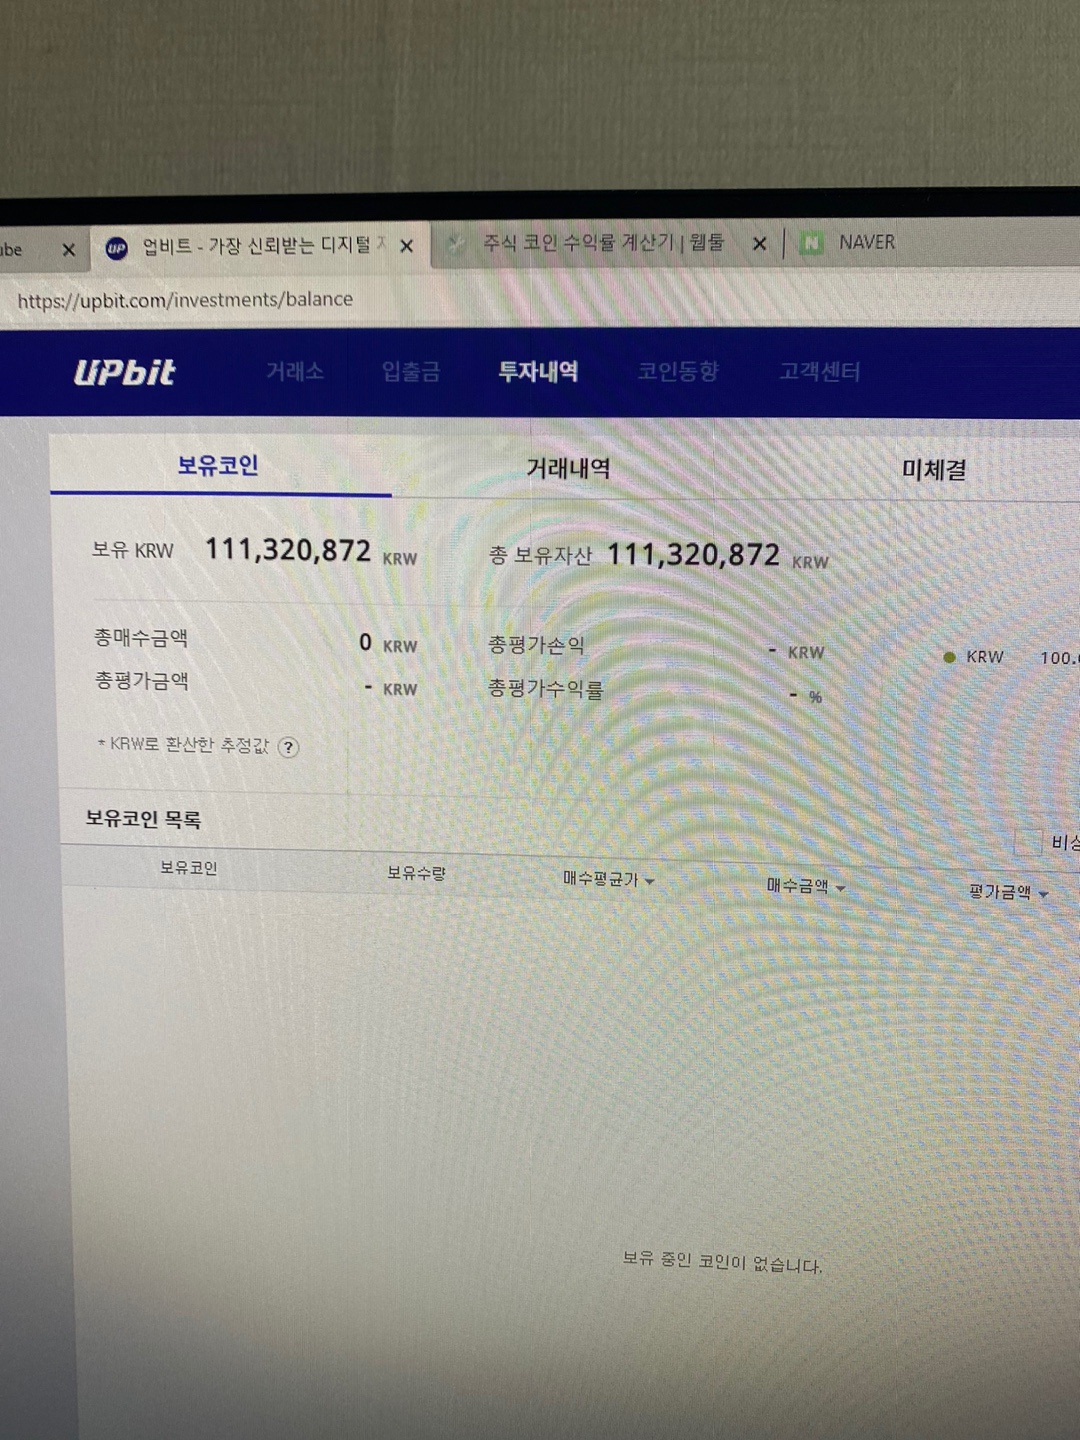The width and height of the screenshot is (1080, 1440).
Task: Switch to the NAVER browser tab
Action: pyautogui.click(x=867, y=242)
